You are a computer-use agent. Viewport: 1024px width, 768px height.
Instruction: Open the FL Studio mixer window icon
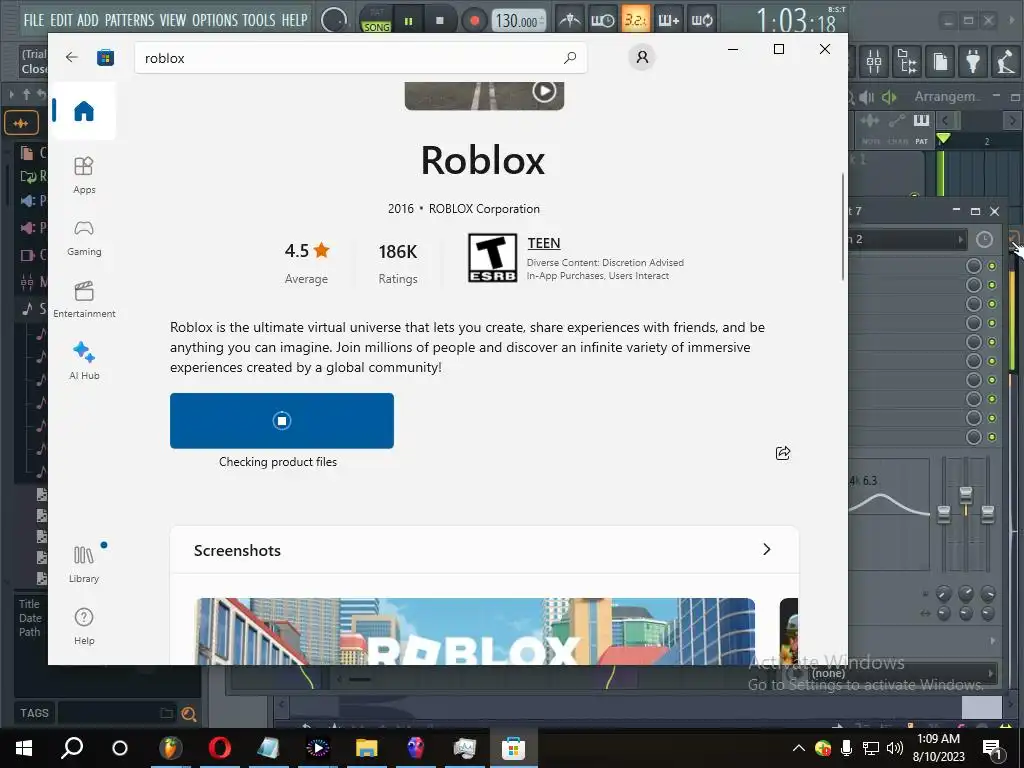point(874,62)
